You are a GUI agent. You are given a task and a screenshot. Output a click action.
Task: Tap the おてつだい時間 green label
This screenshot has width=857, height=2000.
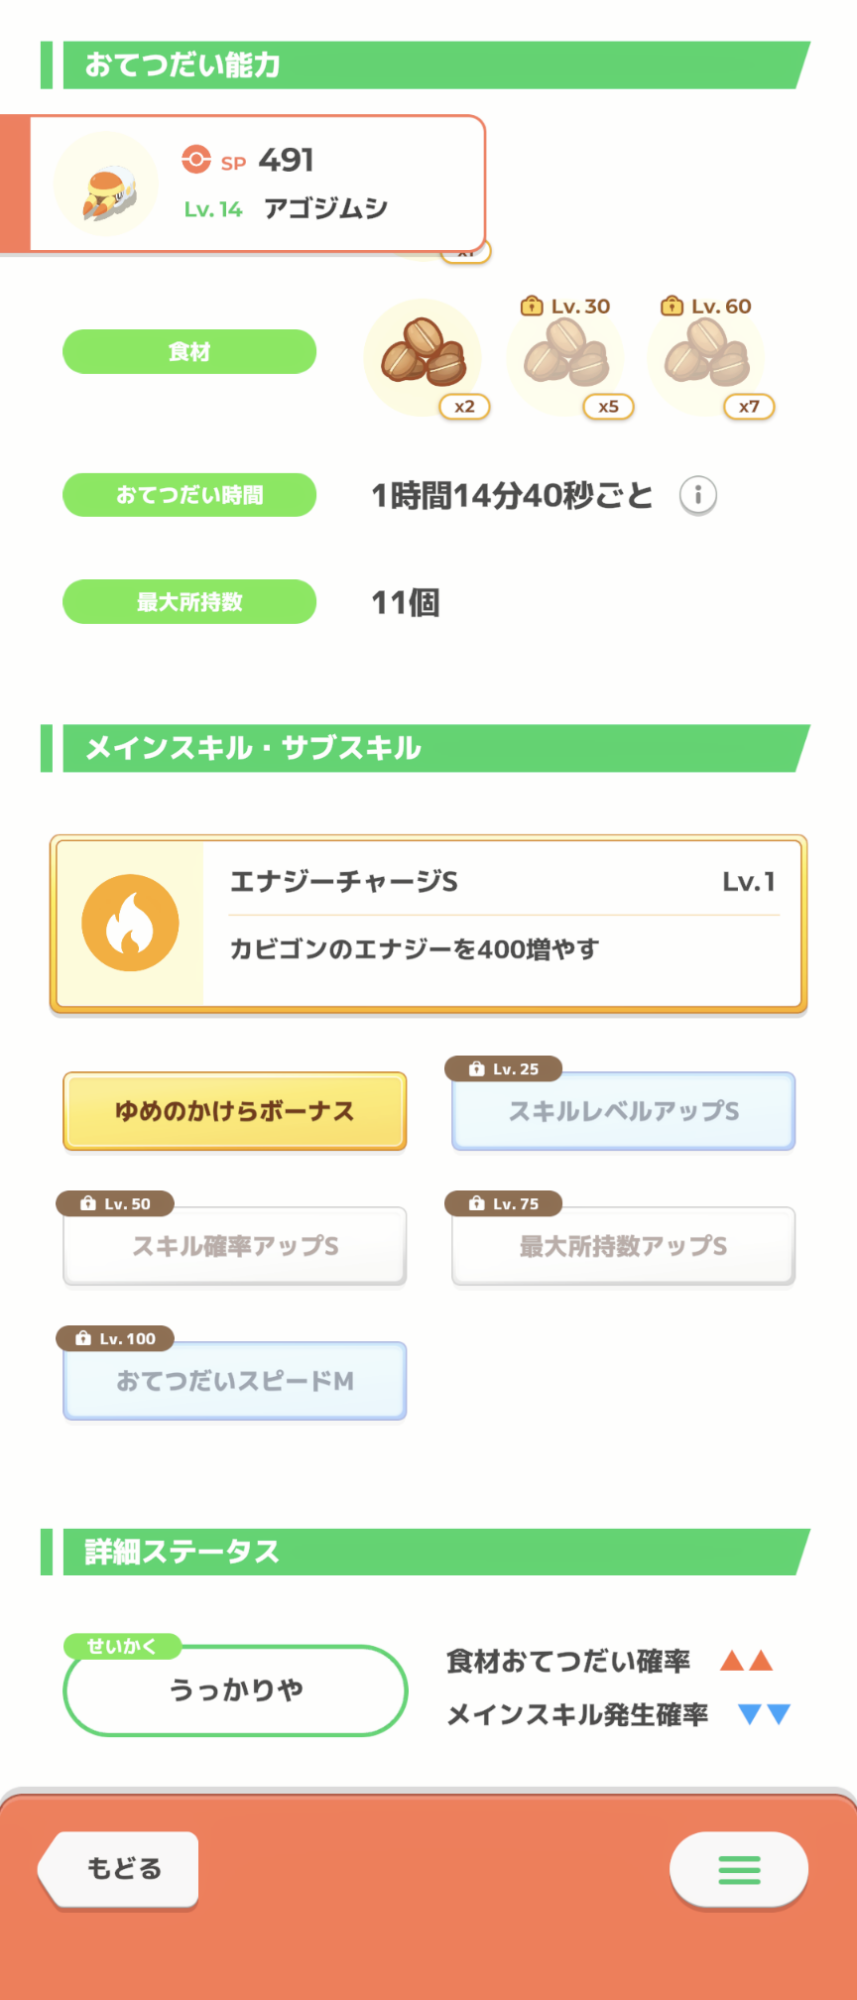[189, 495]
